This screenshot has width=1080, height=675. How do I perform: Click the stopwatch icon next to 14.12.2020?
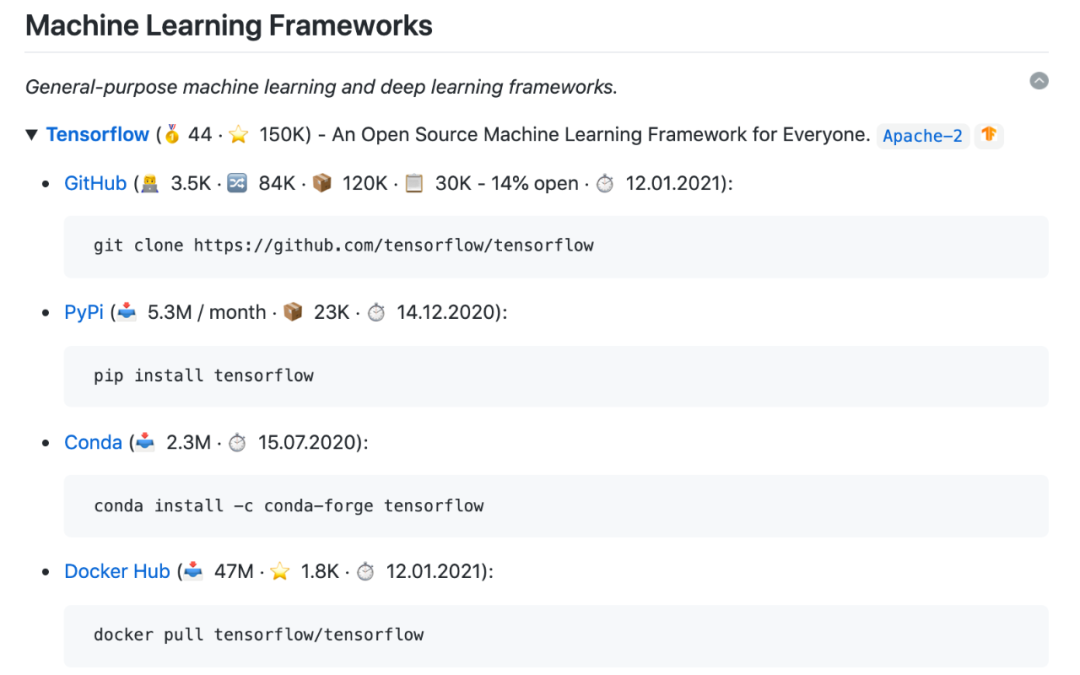click(376, 312)
